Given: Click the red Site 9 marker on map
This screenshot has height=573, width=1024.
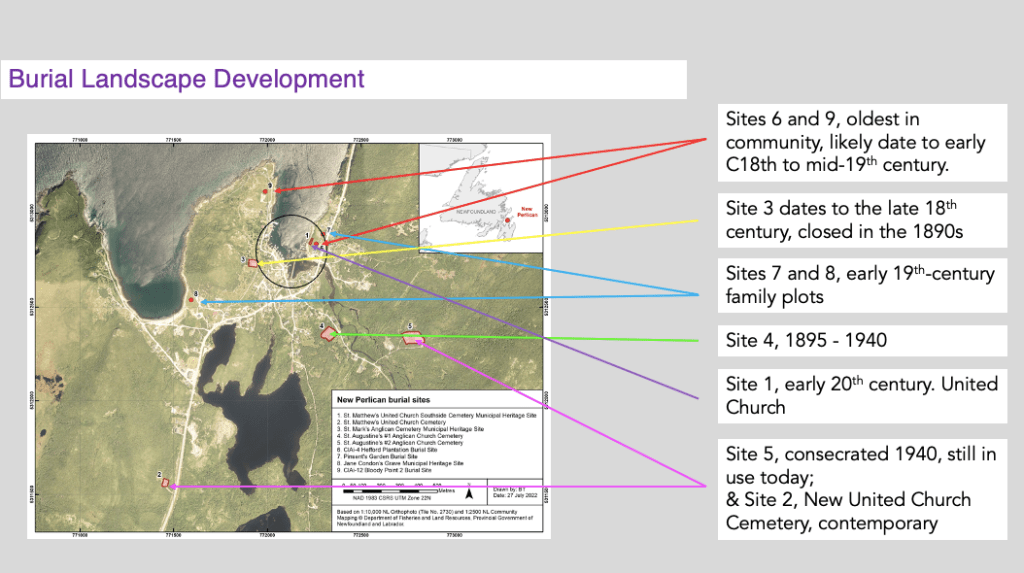Looking at the screenshot, I should point(265,190).
